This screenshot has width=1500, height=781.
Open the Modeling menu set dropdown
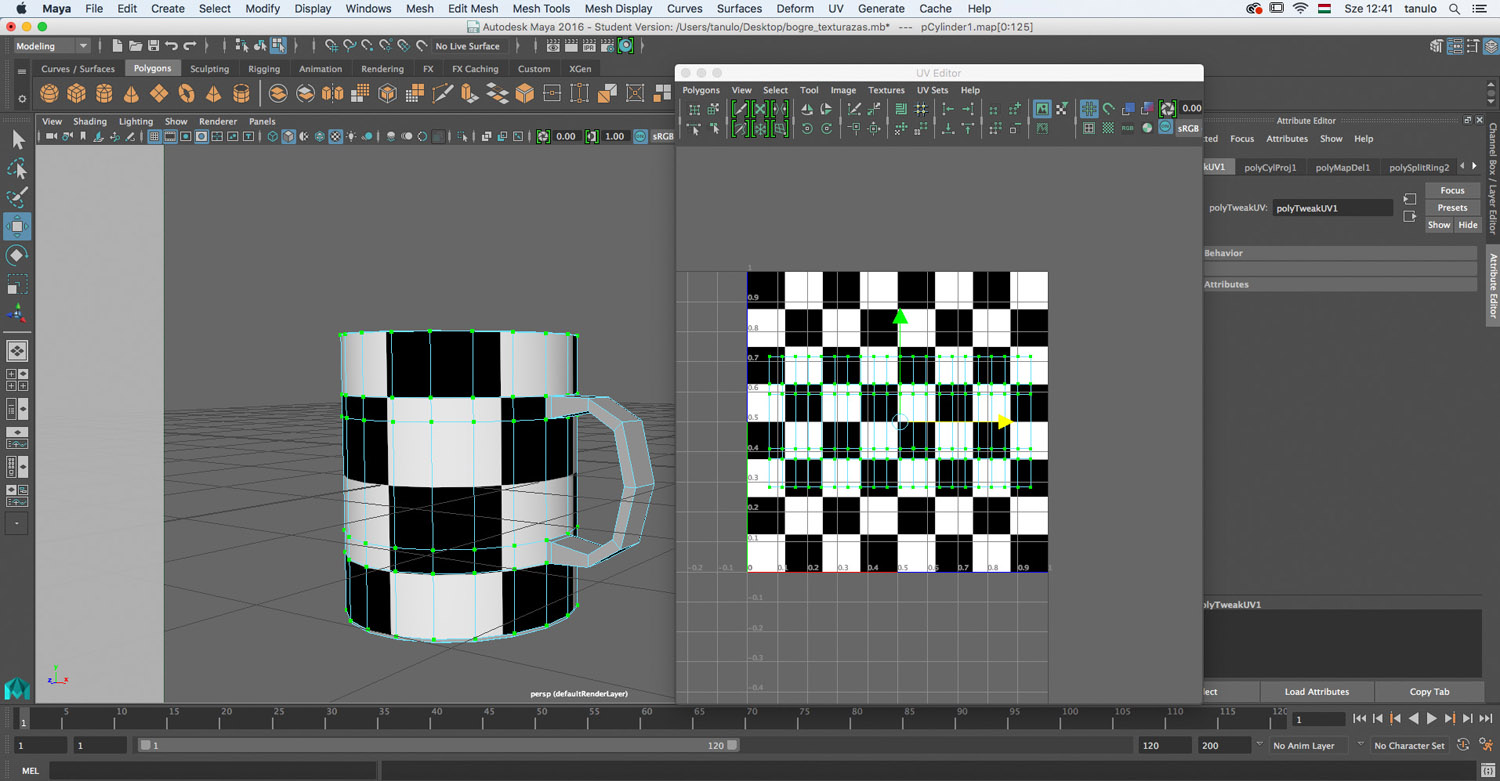(52, 46)
